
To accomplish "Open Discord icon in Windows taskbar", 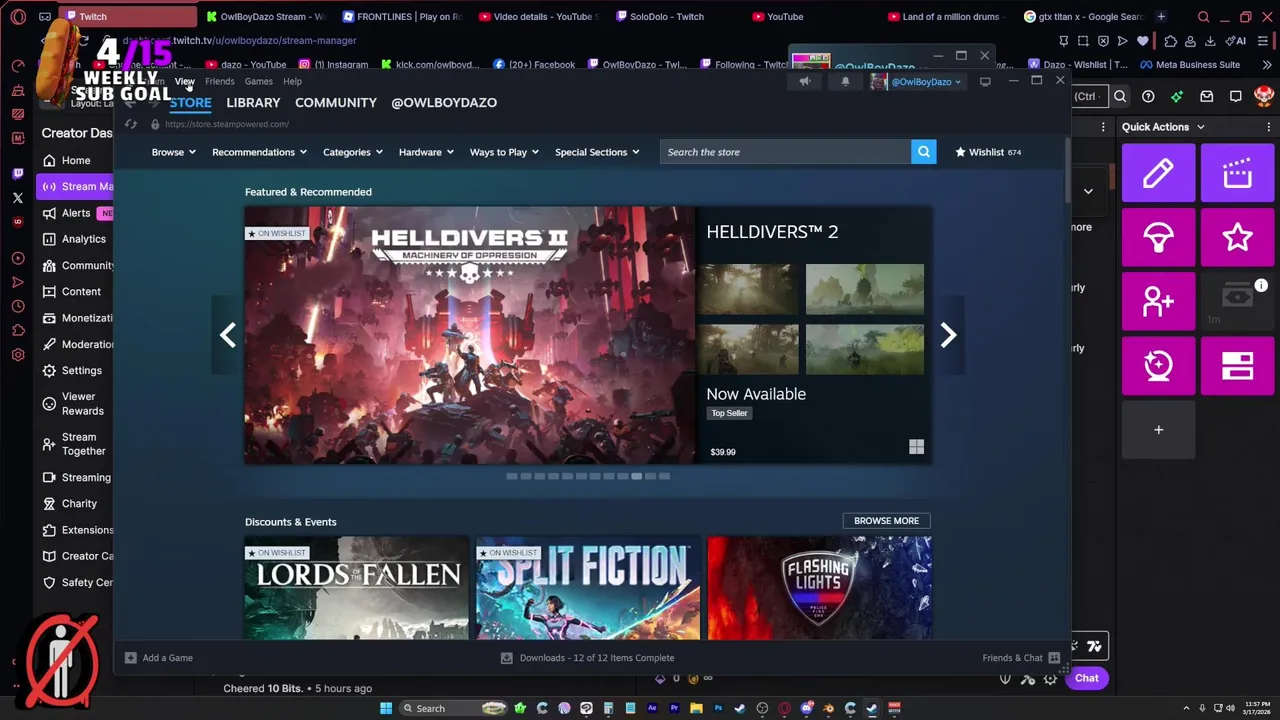I will 806,708.
